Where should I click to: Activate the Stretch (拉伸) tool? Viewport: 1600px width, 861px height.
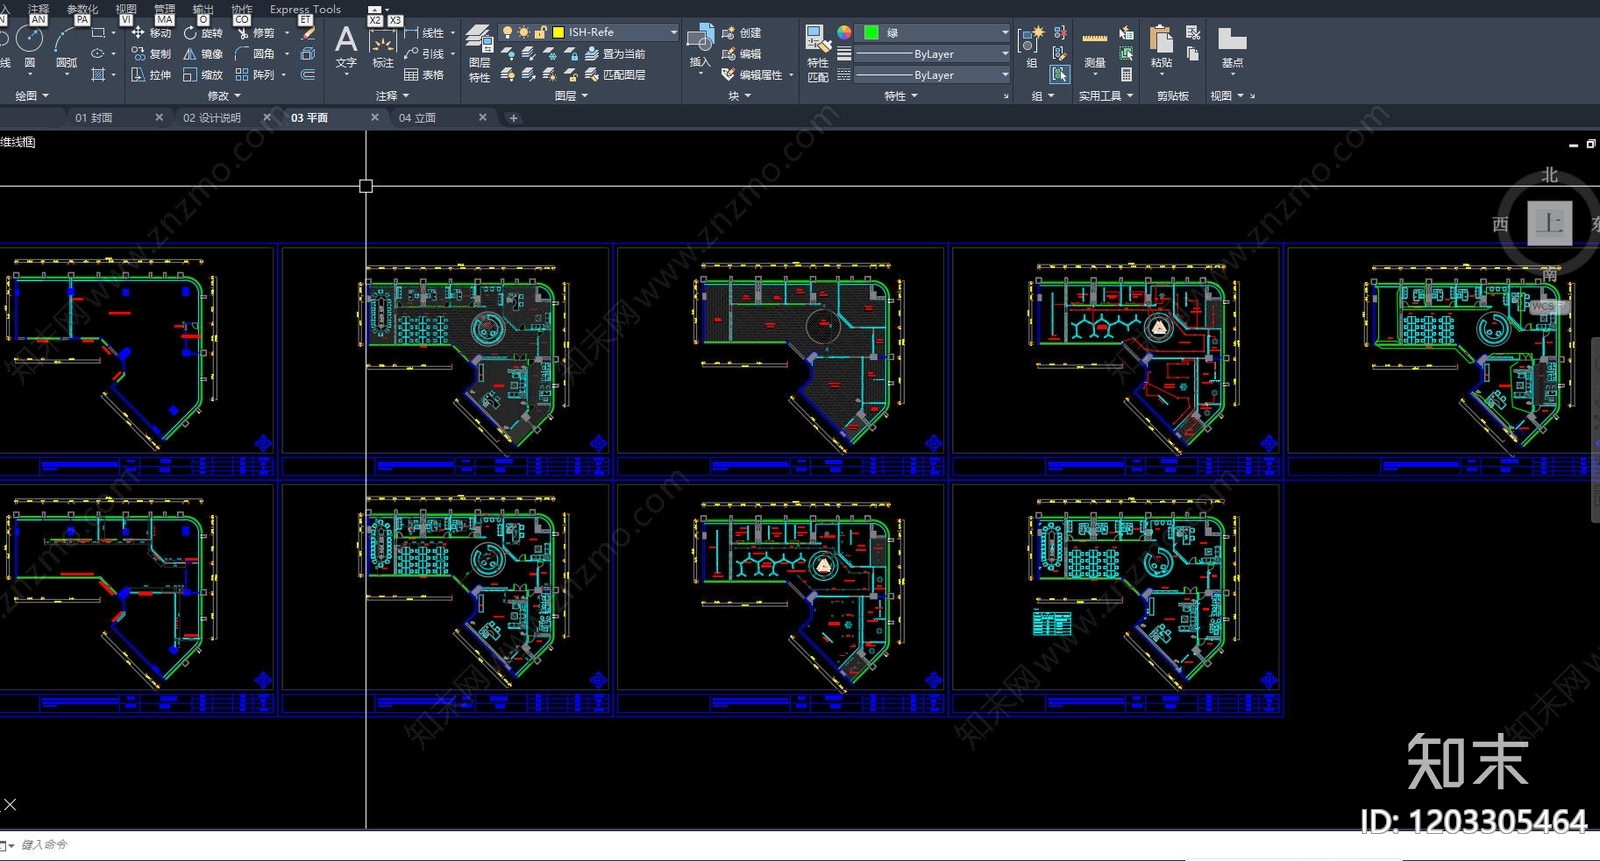tap(151, 75)
